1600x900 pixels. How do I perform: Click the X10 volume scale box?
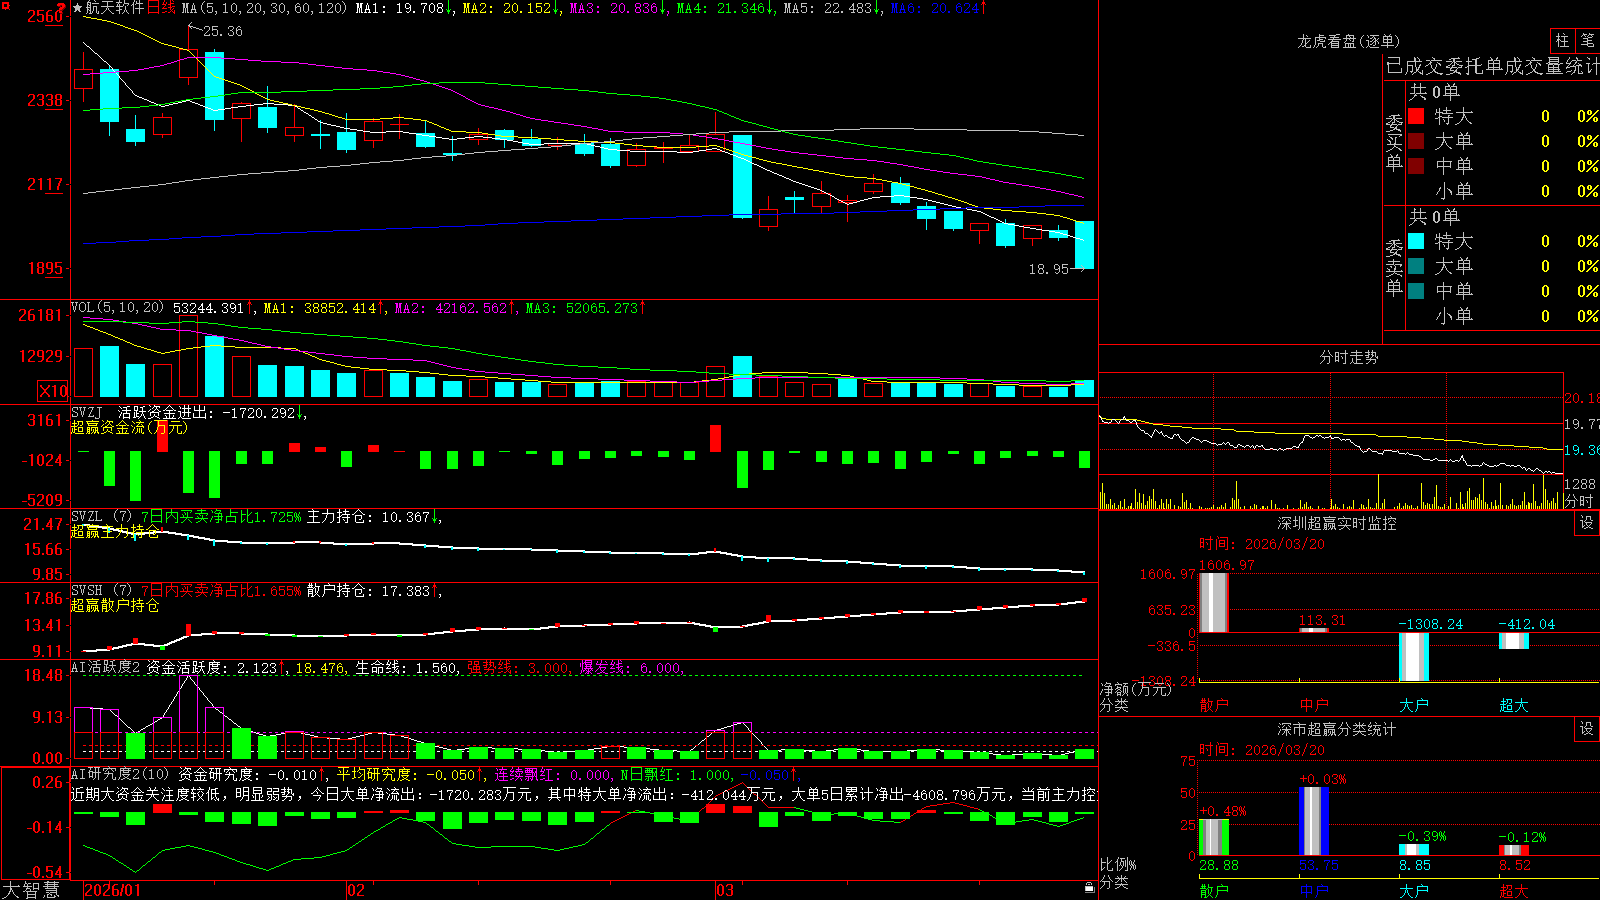(53, 391)
